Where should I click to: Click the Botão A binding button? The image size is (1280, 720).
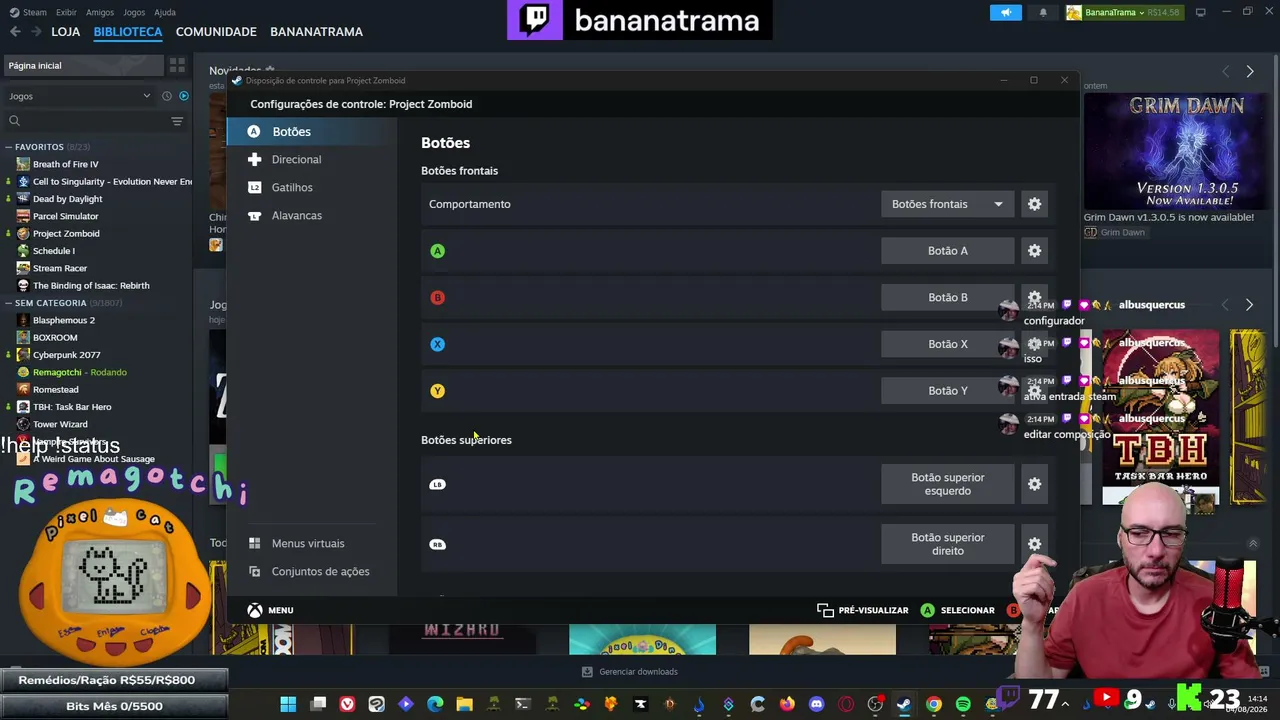[947, 251]
